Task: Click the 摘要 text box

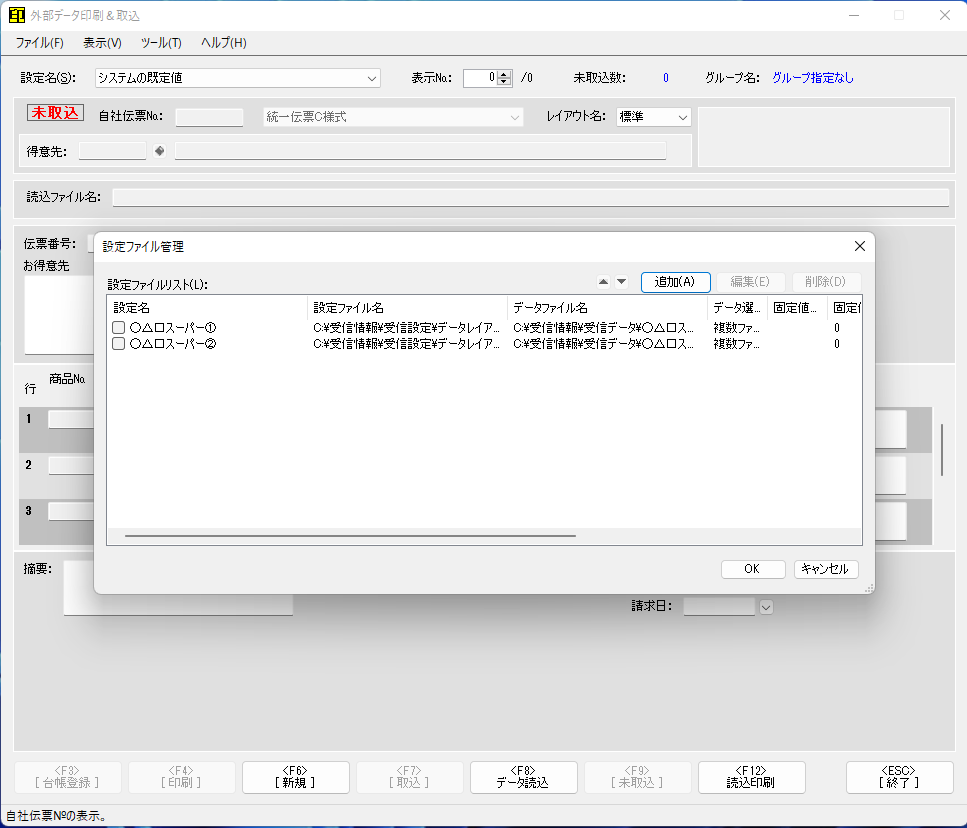Action: point(178,588)
